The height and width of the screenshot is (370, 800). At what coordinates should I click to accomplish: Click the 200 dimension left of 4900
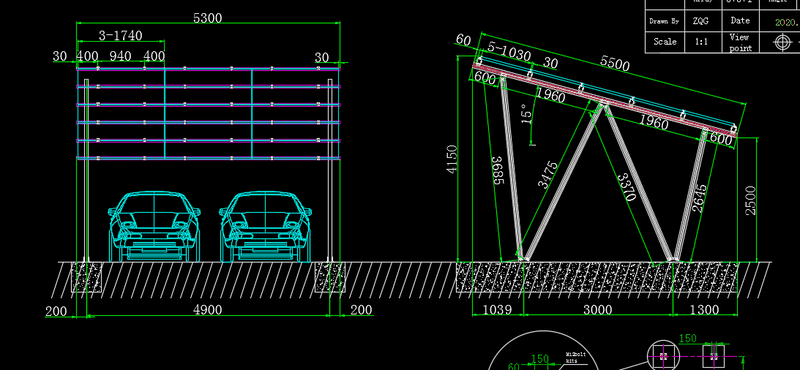tap(56, 311)
